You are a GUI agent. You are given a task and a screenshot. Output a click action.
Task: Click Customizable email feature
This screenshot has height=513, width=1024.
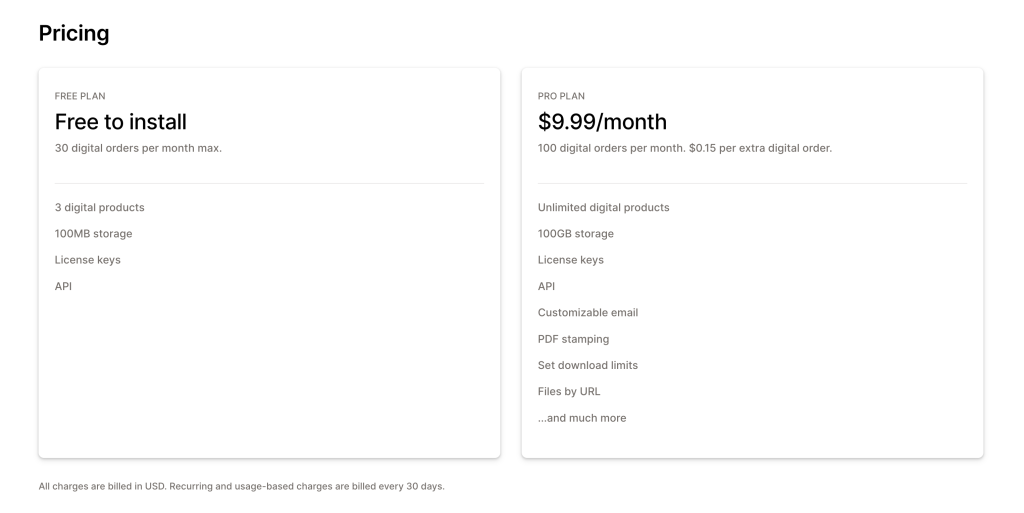tap(588, 313)
